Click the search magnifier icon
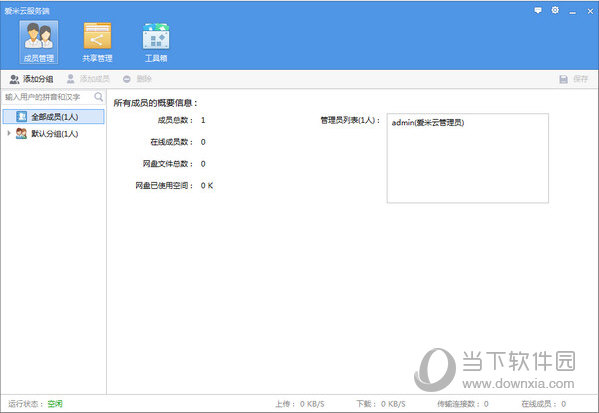The width and height of the screenshot is (599, 413). point(98,97)
